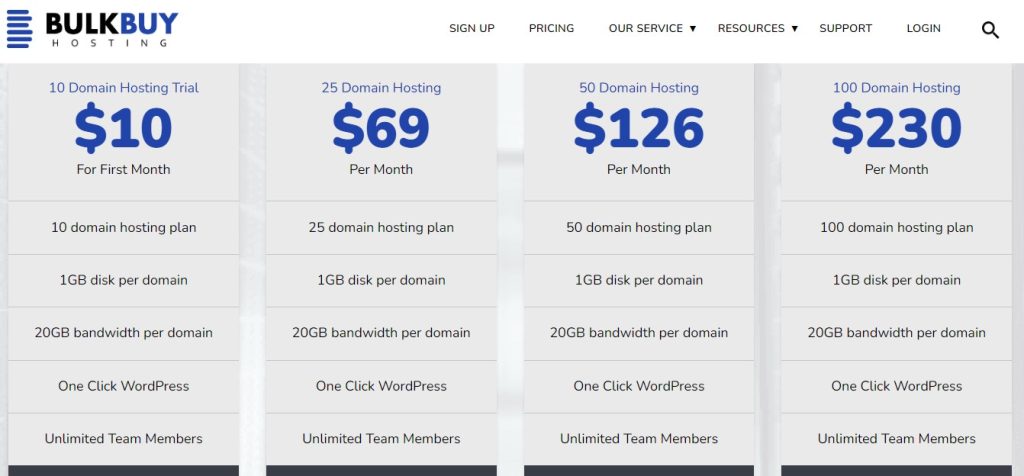The height and width of the screenshot is (476, 1024).
Task: Click One Click WordPress in the $10 plan
Action: click(x=124, y=386)
